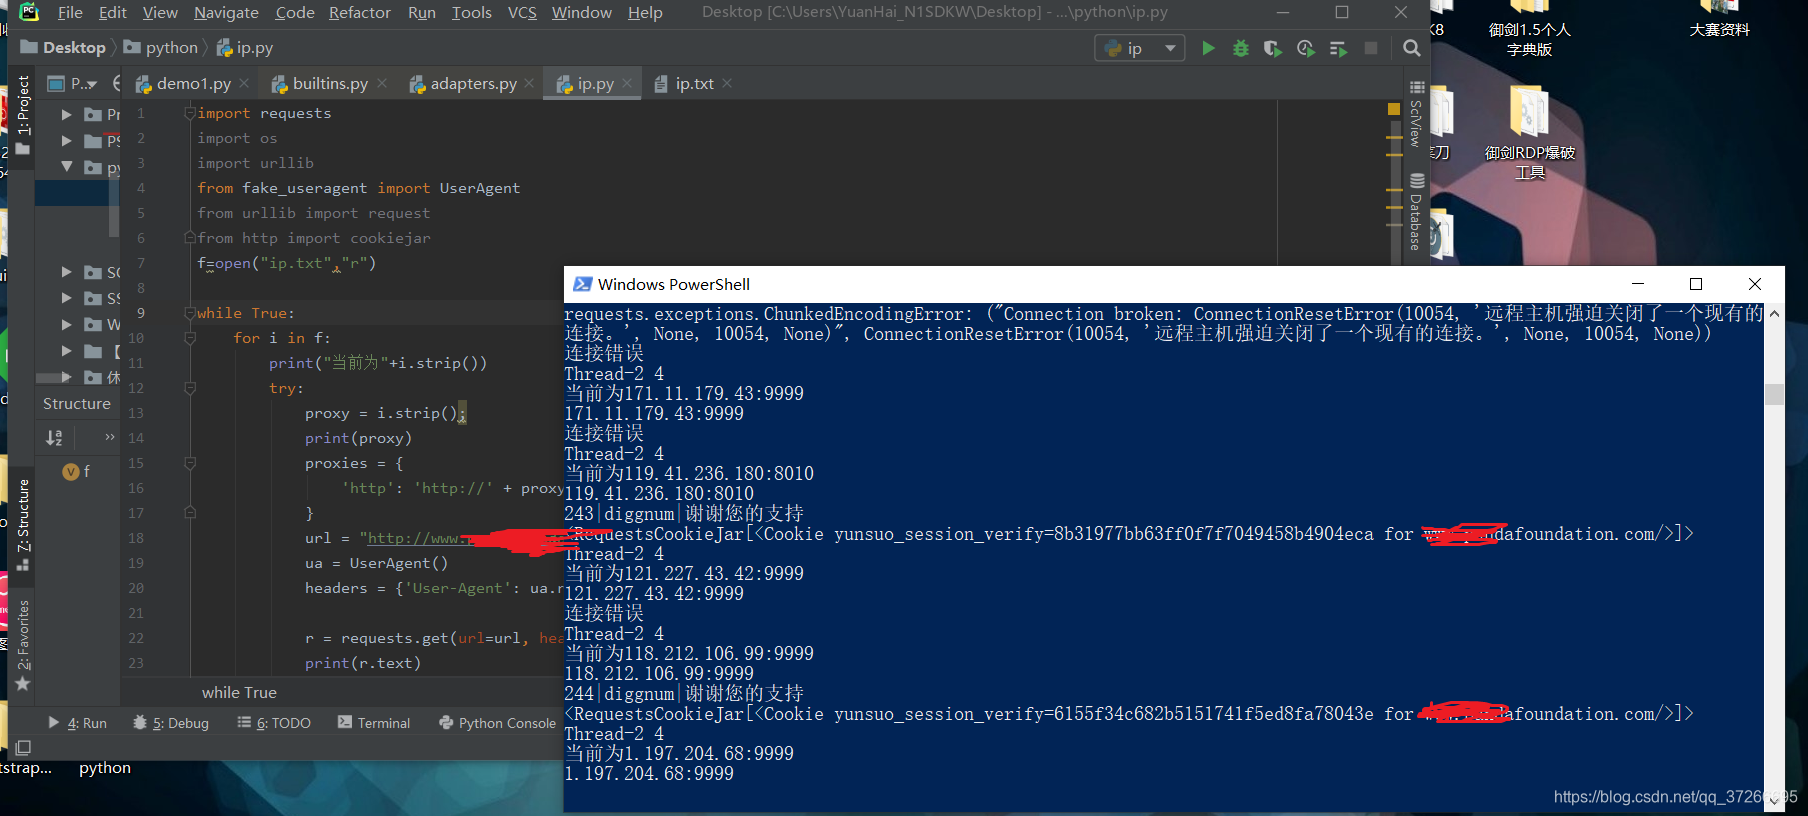Run ip with coverage shield icon

pos(1272,48)
